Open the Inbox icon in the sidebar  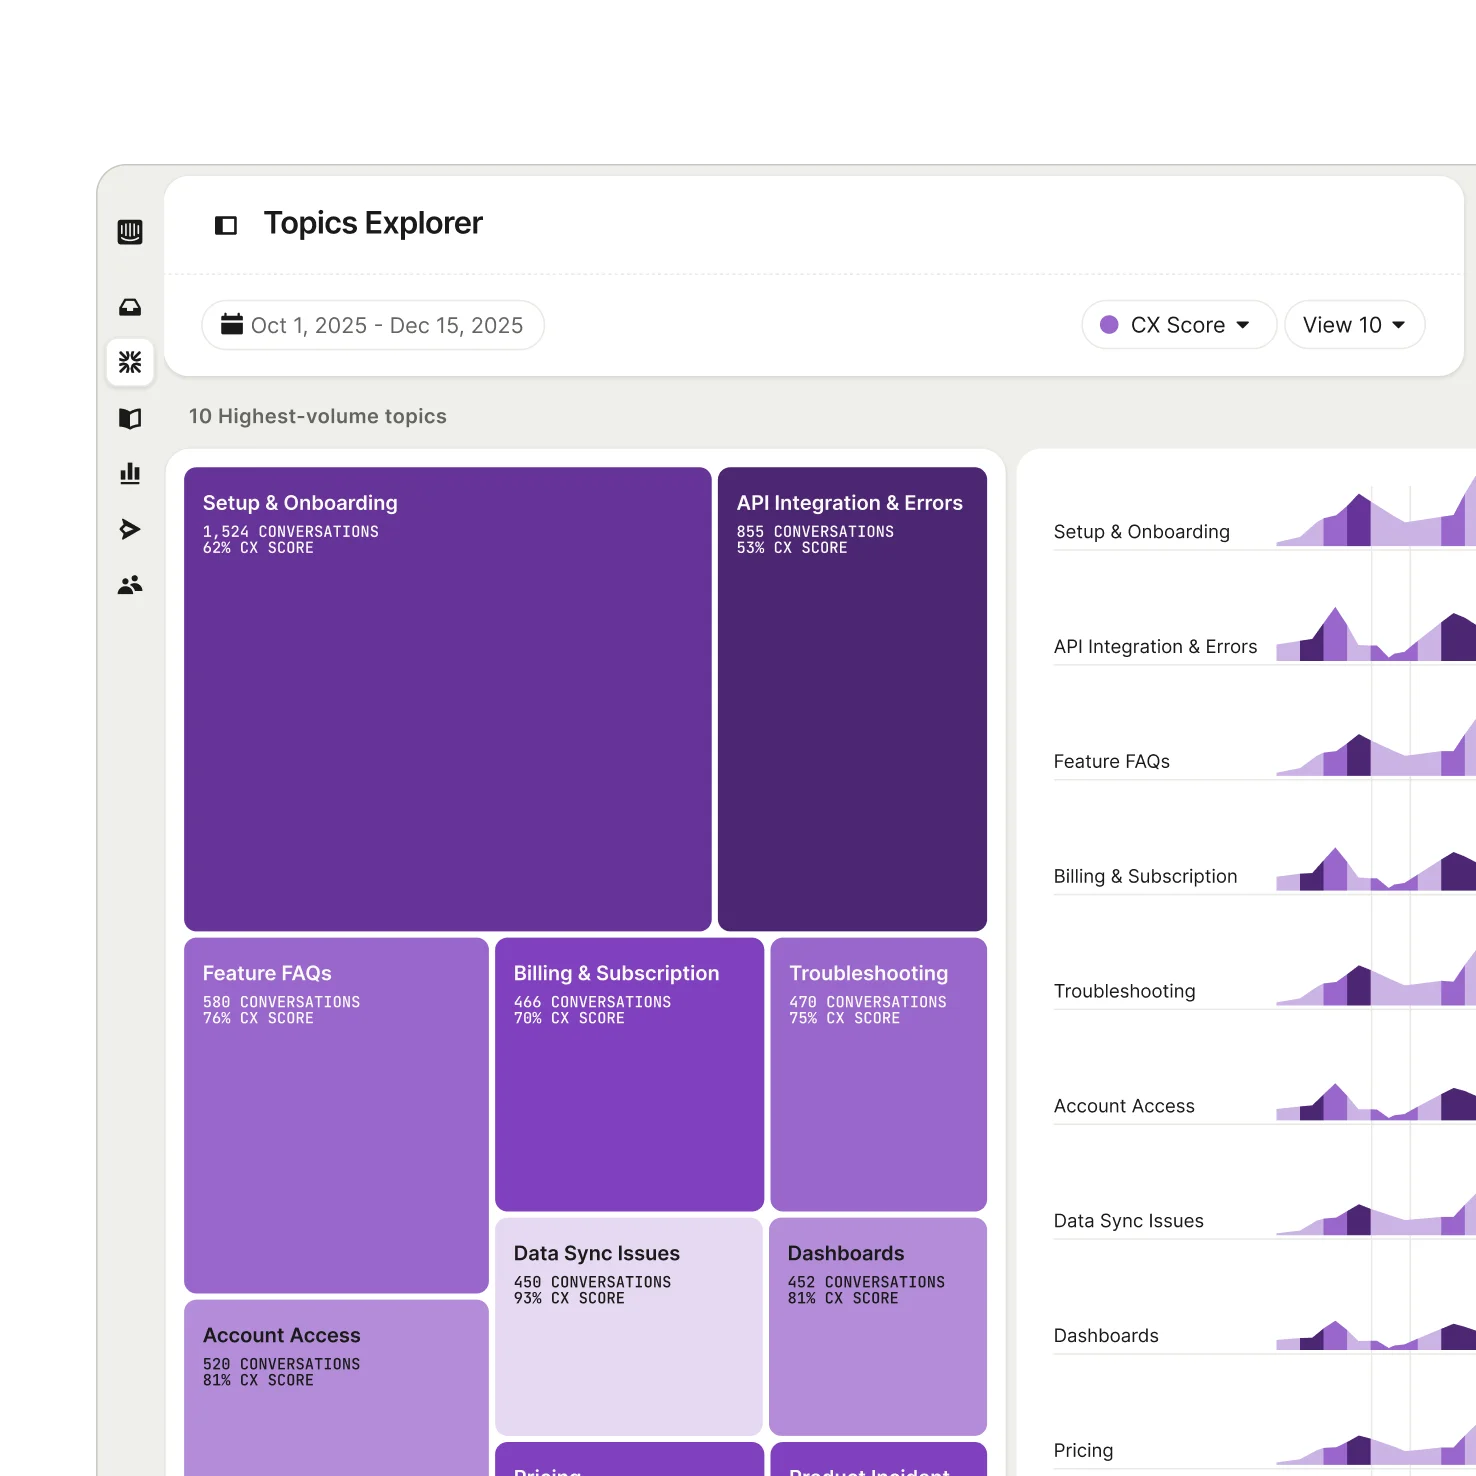[x=130, y=307]
